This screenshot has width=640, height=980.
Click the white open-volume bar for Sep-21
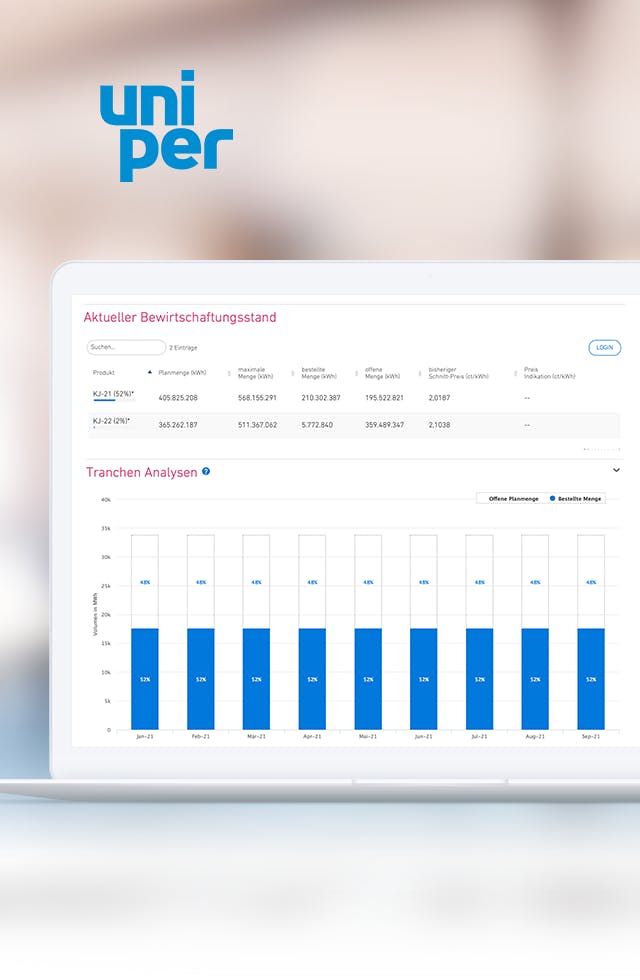[591, 581]
